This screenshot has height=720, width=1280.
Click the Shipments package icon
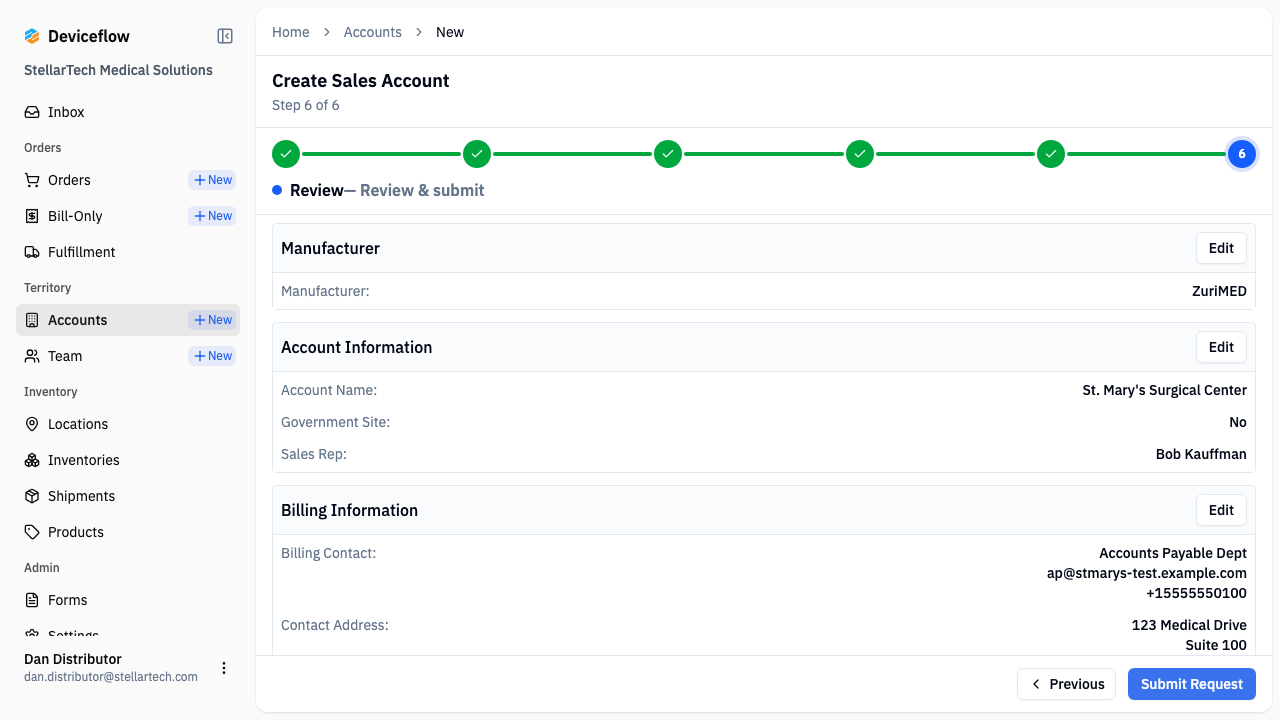32,496
